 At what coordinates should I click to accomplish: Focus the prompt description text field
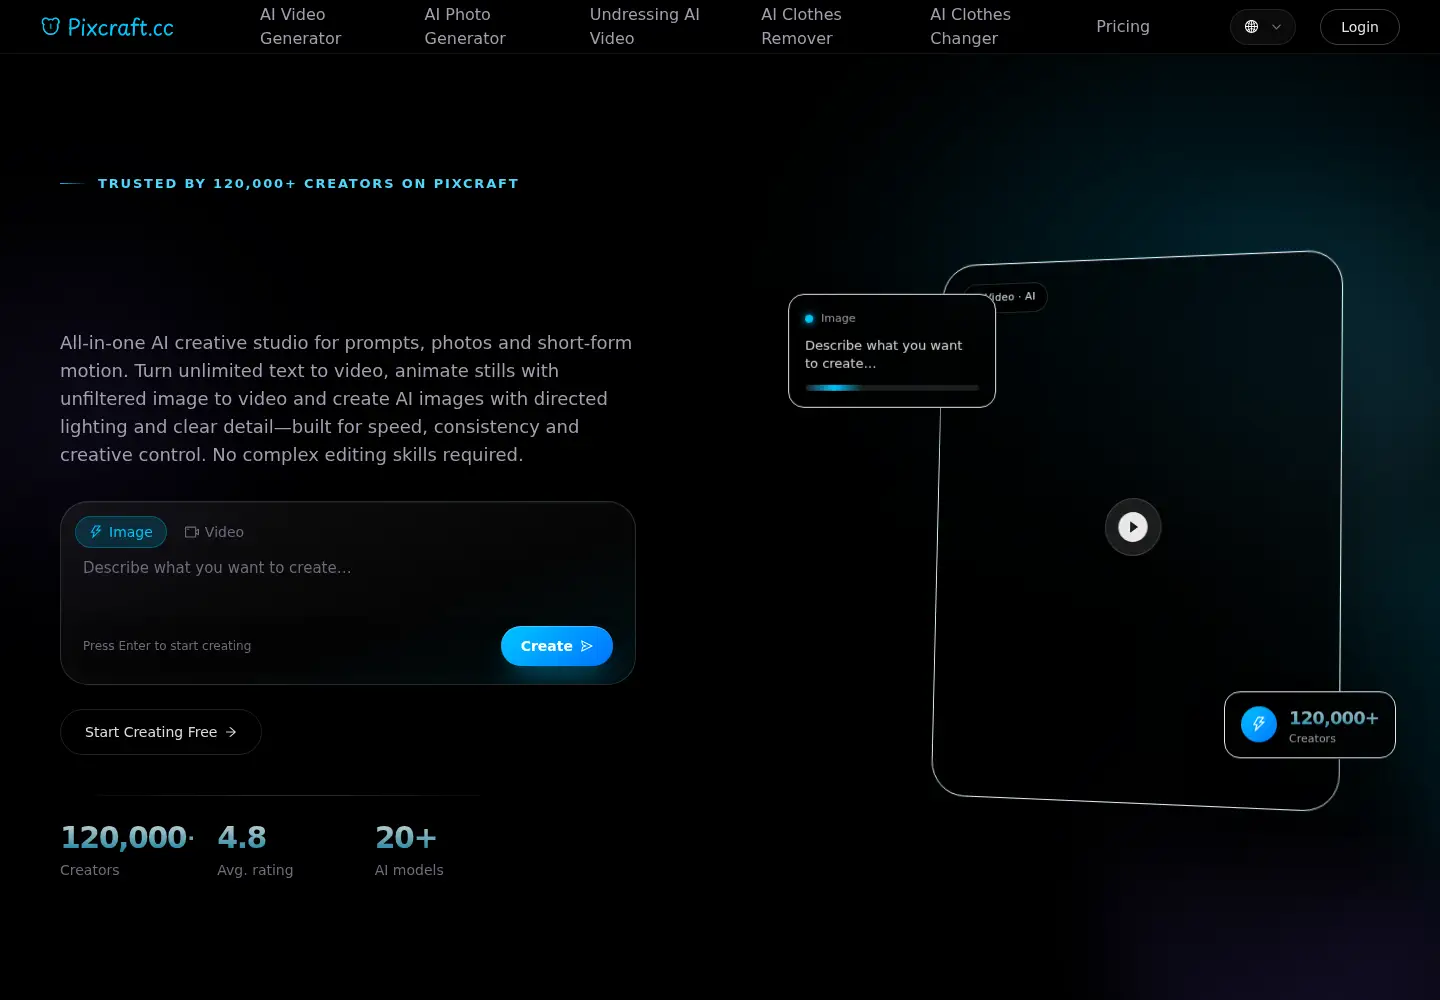347,582
